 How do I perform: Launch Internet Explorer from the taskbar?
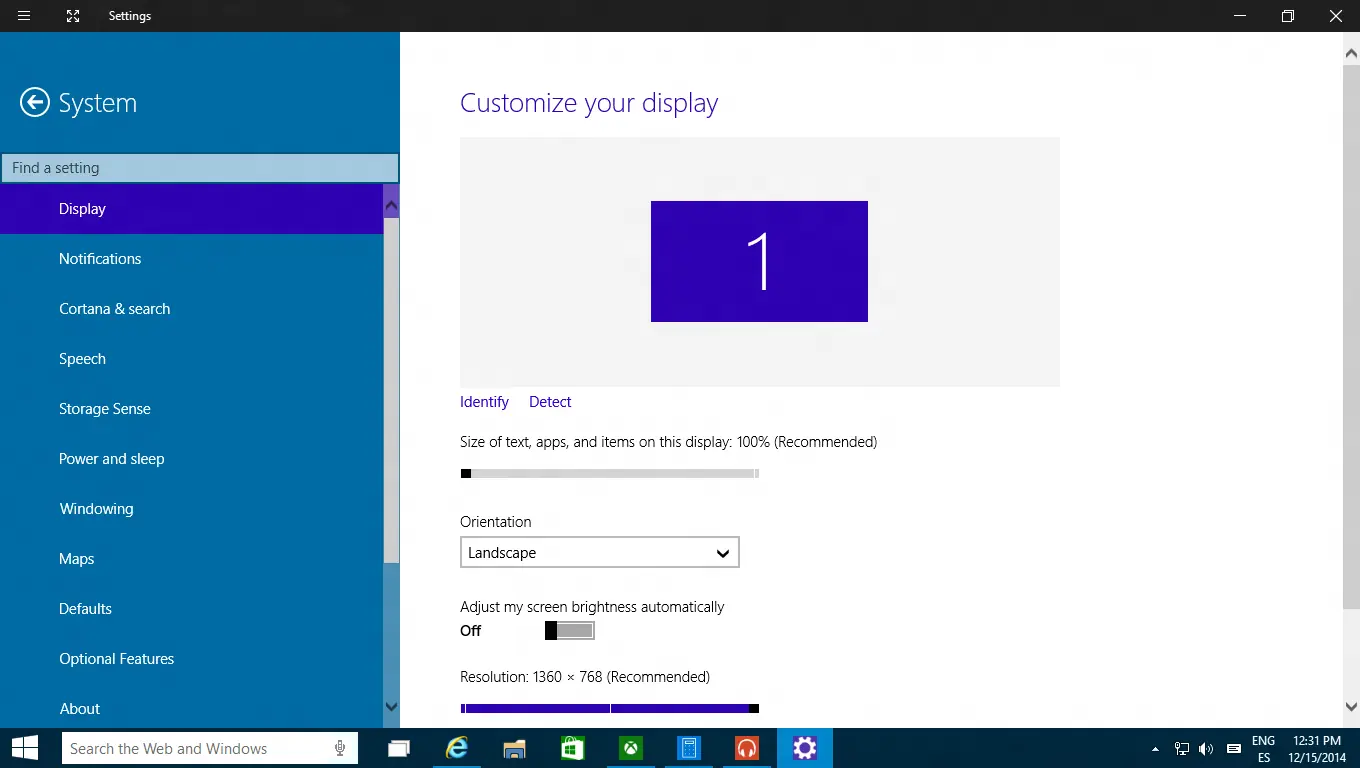pos(457,748)
